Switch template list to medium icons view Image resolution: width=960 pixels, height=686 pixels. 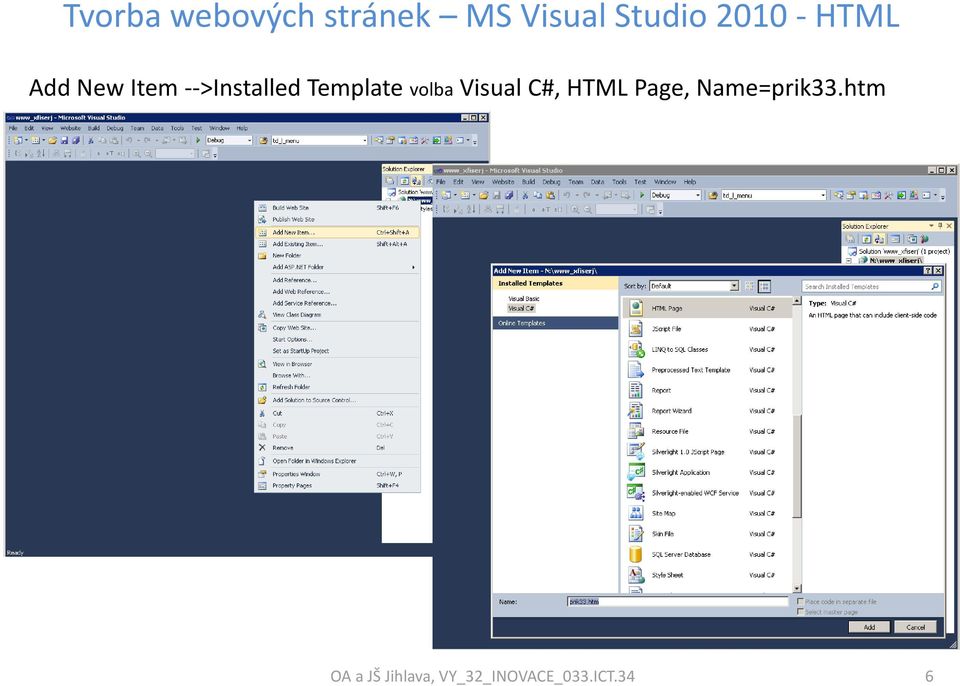tap(764, 286)
